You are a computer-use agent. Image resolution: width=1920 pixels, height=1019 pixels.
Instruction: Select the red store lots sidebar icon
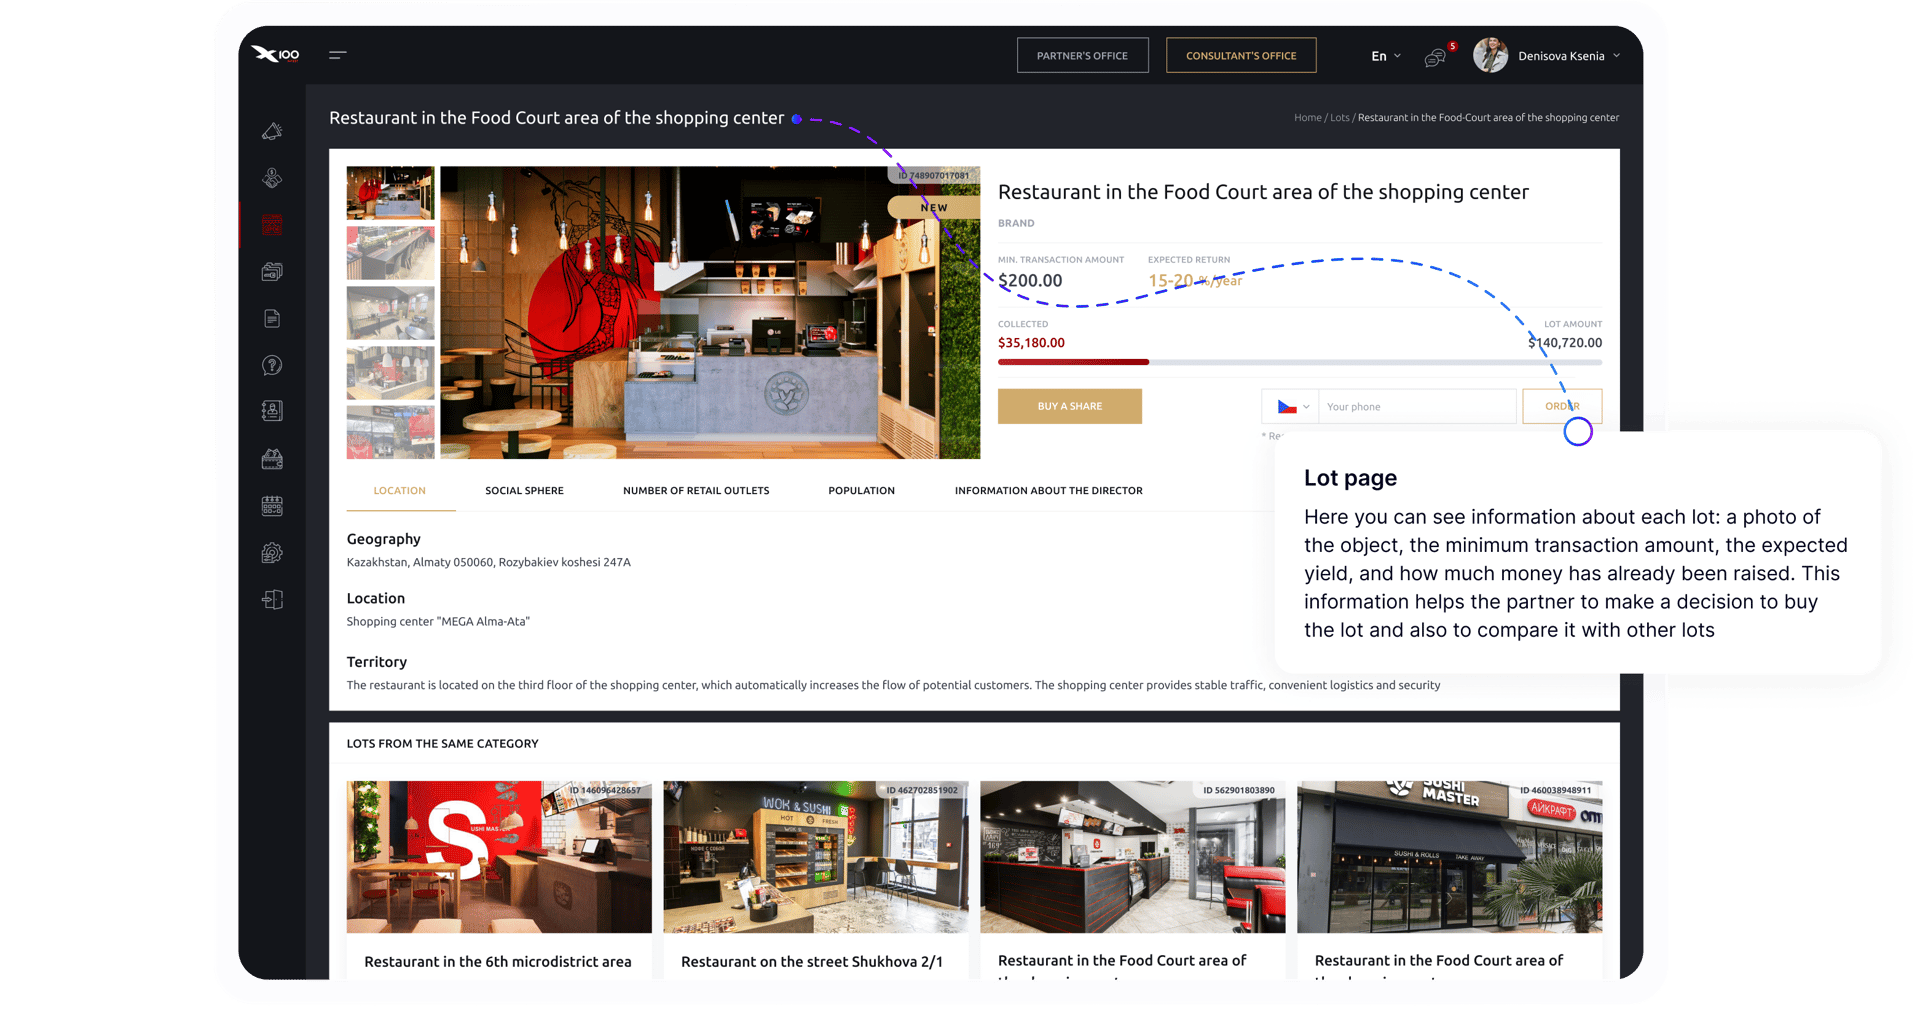coord(272,225)
